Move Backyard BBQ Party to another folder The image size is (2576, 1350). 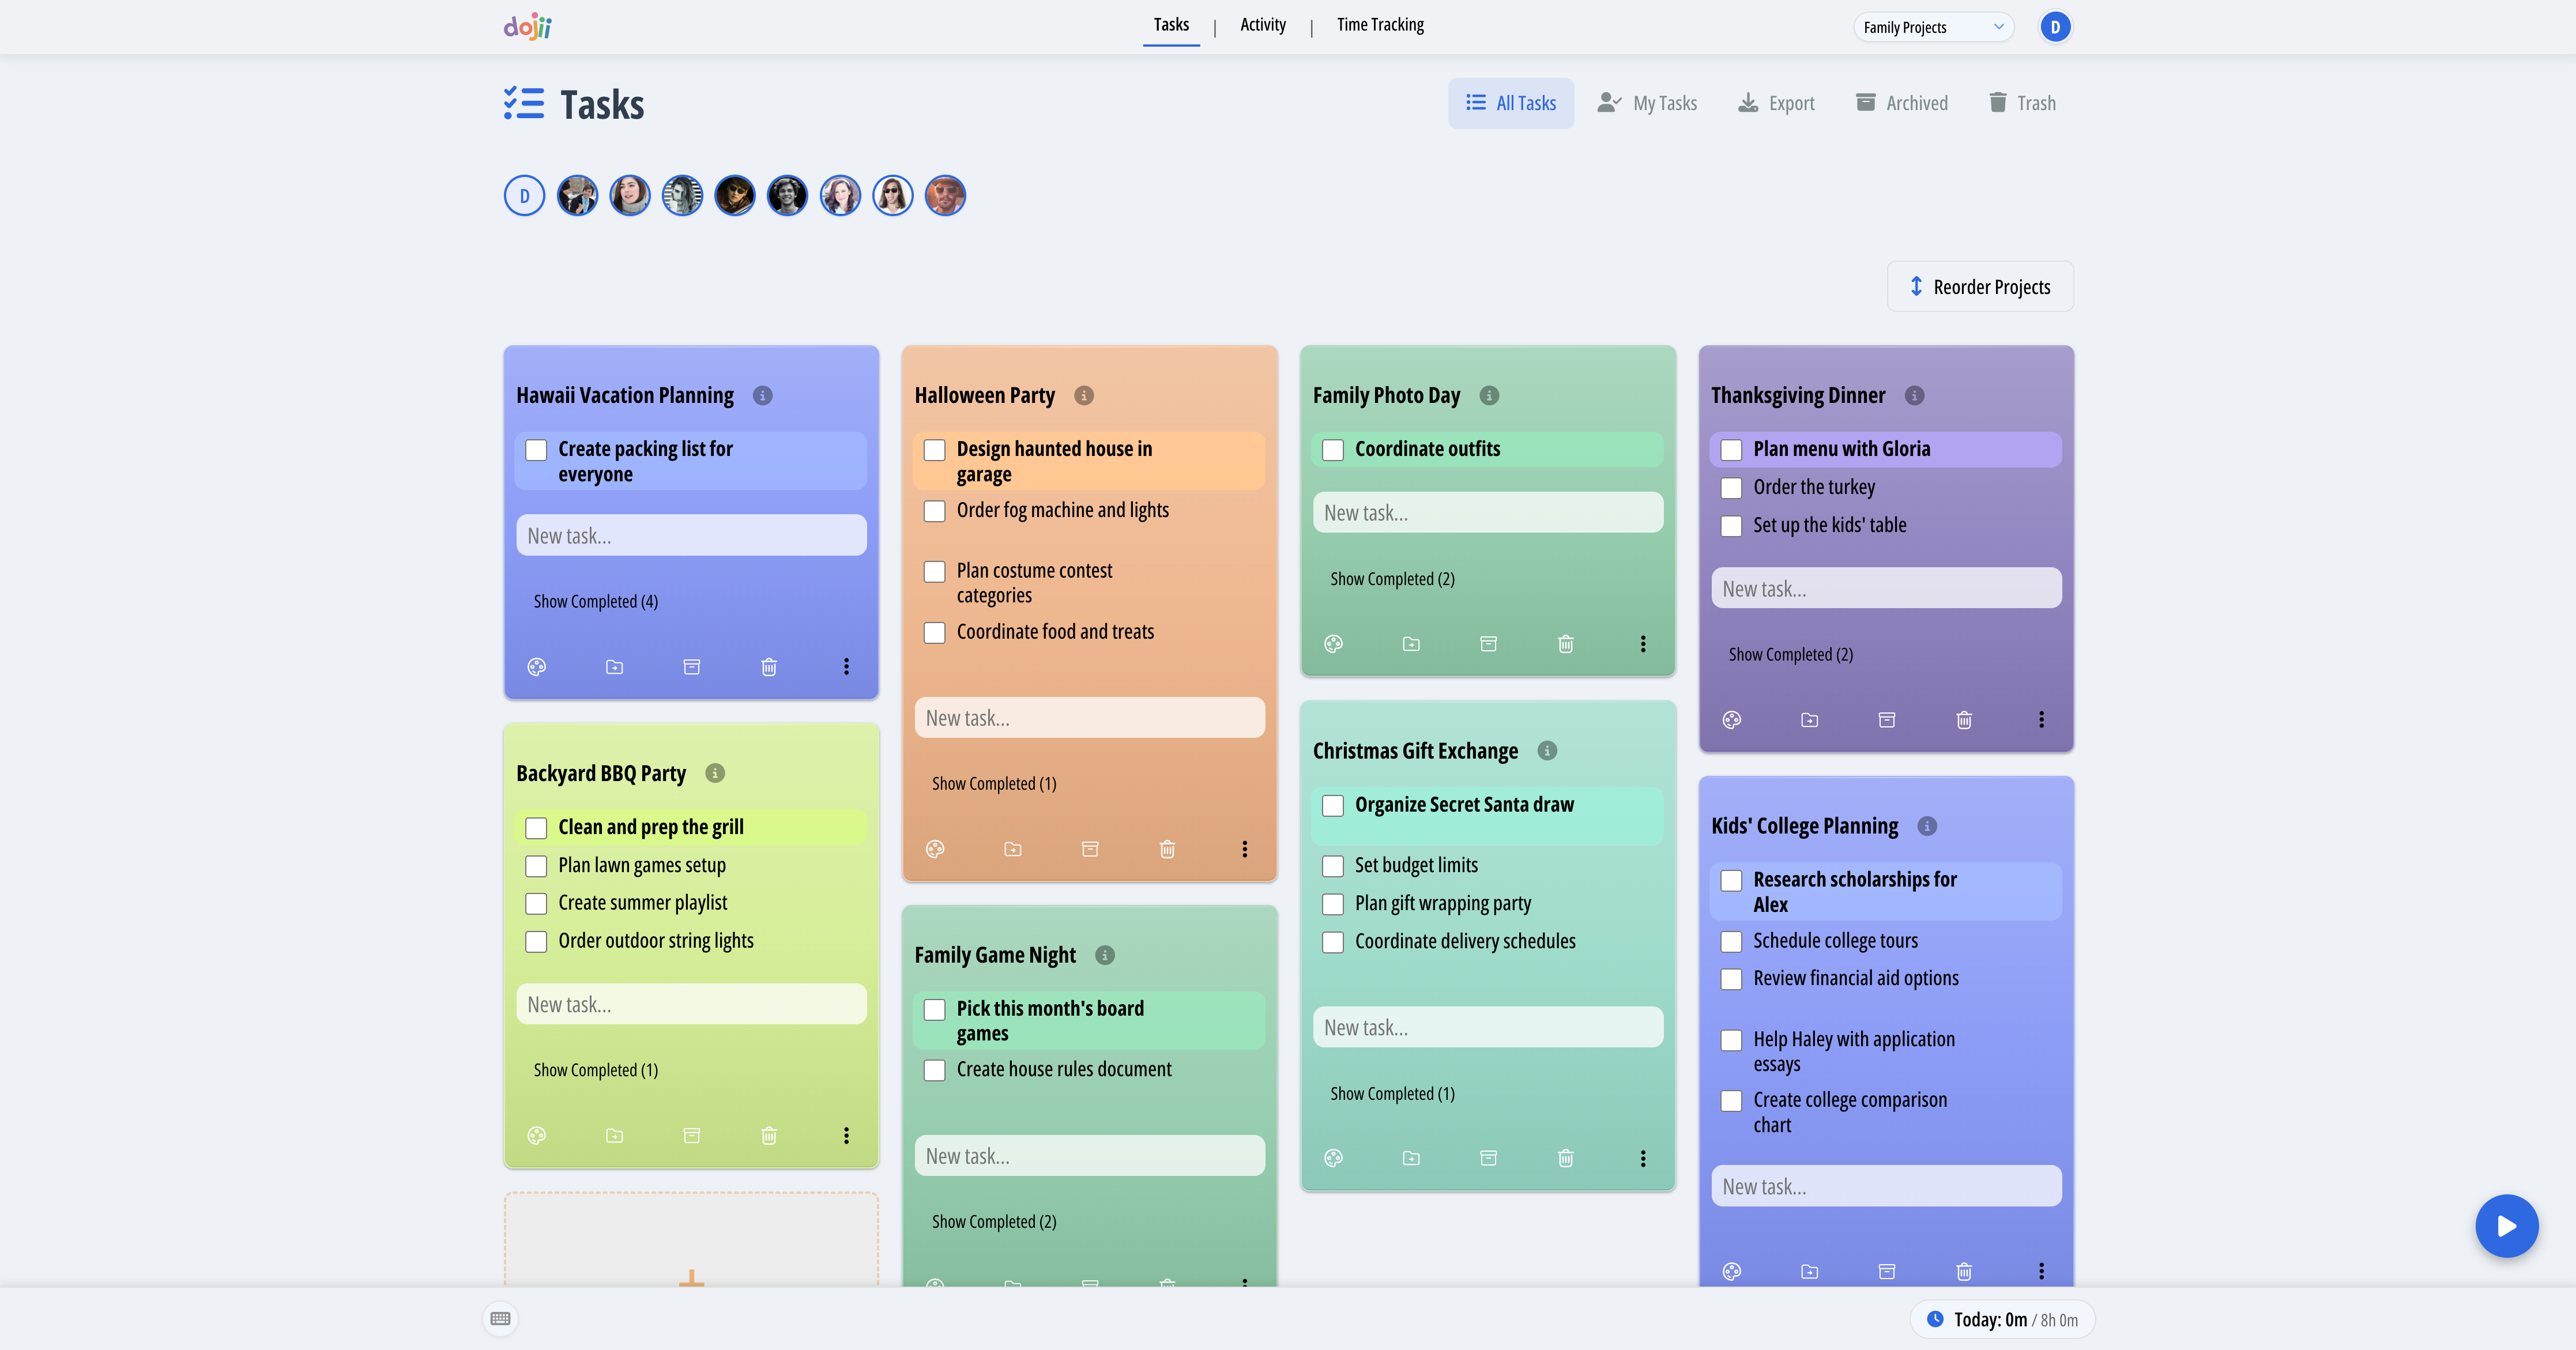614,1135
